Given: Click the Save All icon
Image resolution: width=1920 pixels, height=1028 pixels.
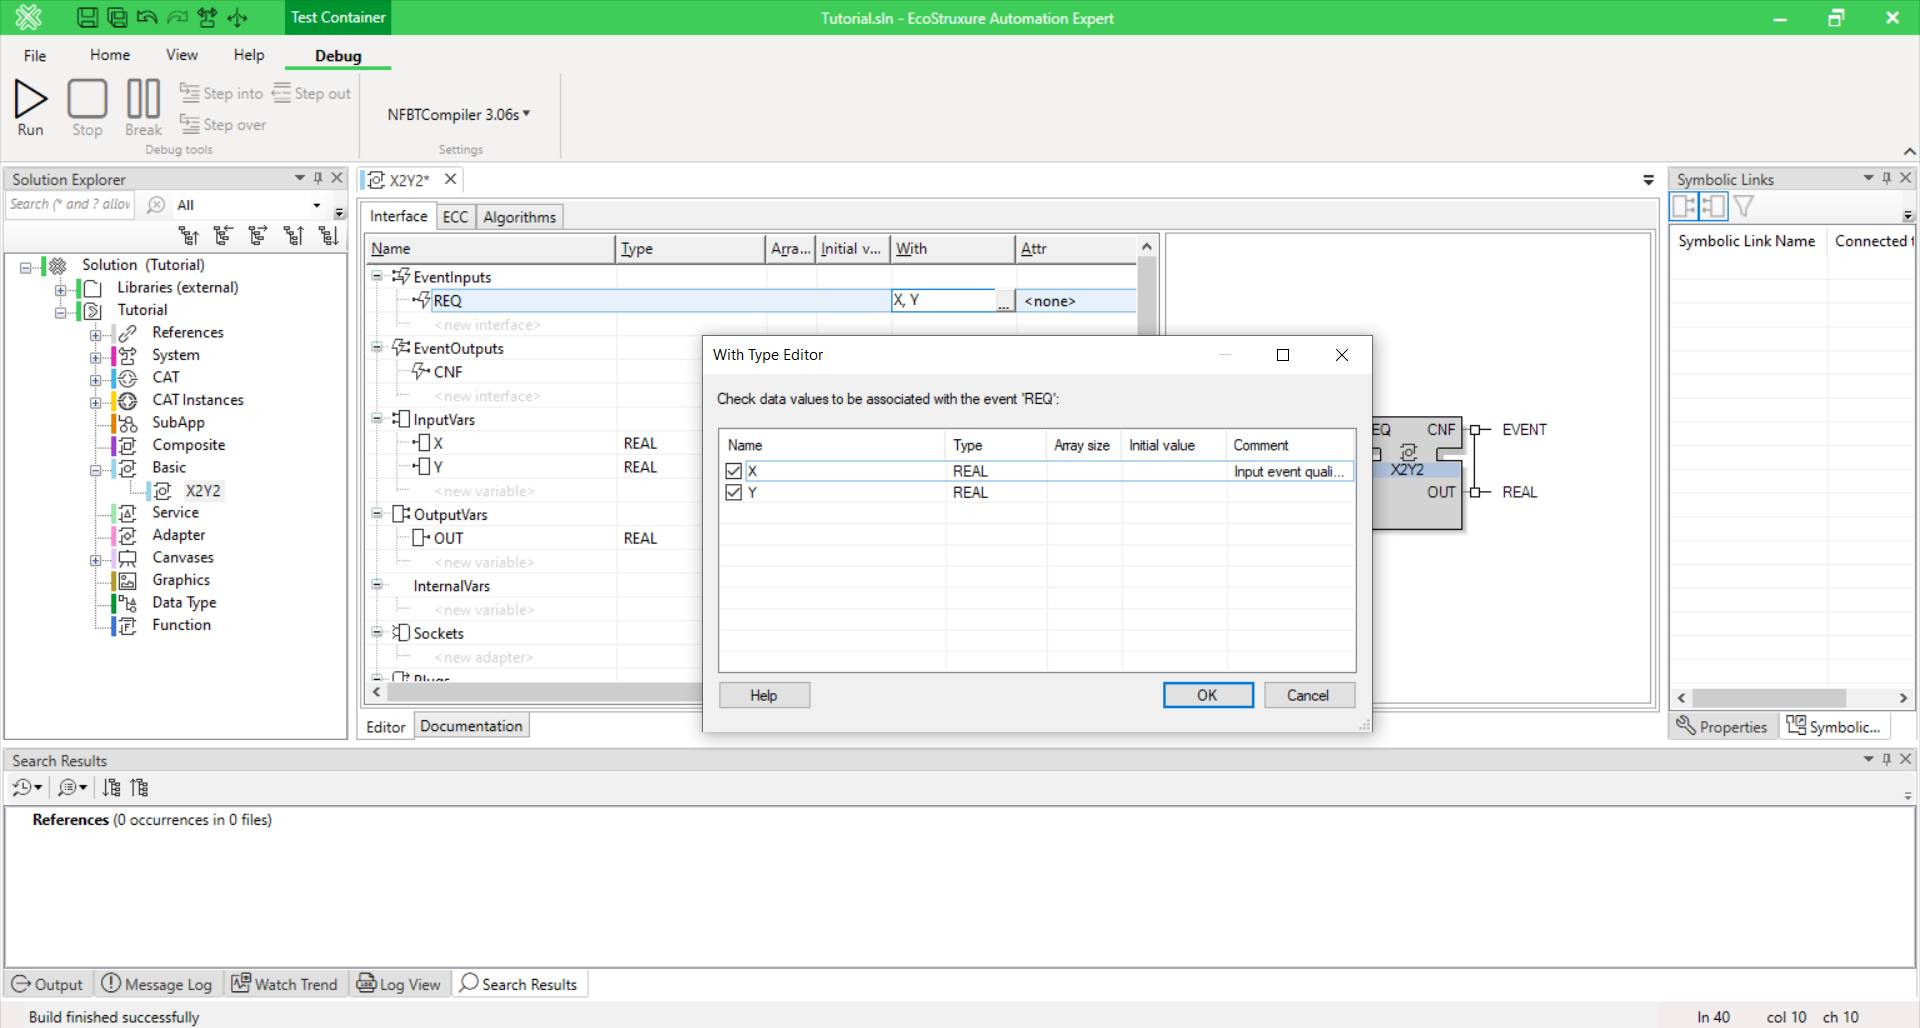Looking at the screenshot, I should coord(117,17).
